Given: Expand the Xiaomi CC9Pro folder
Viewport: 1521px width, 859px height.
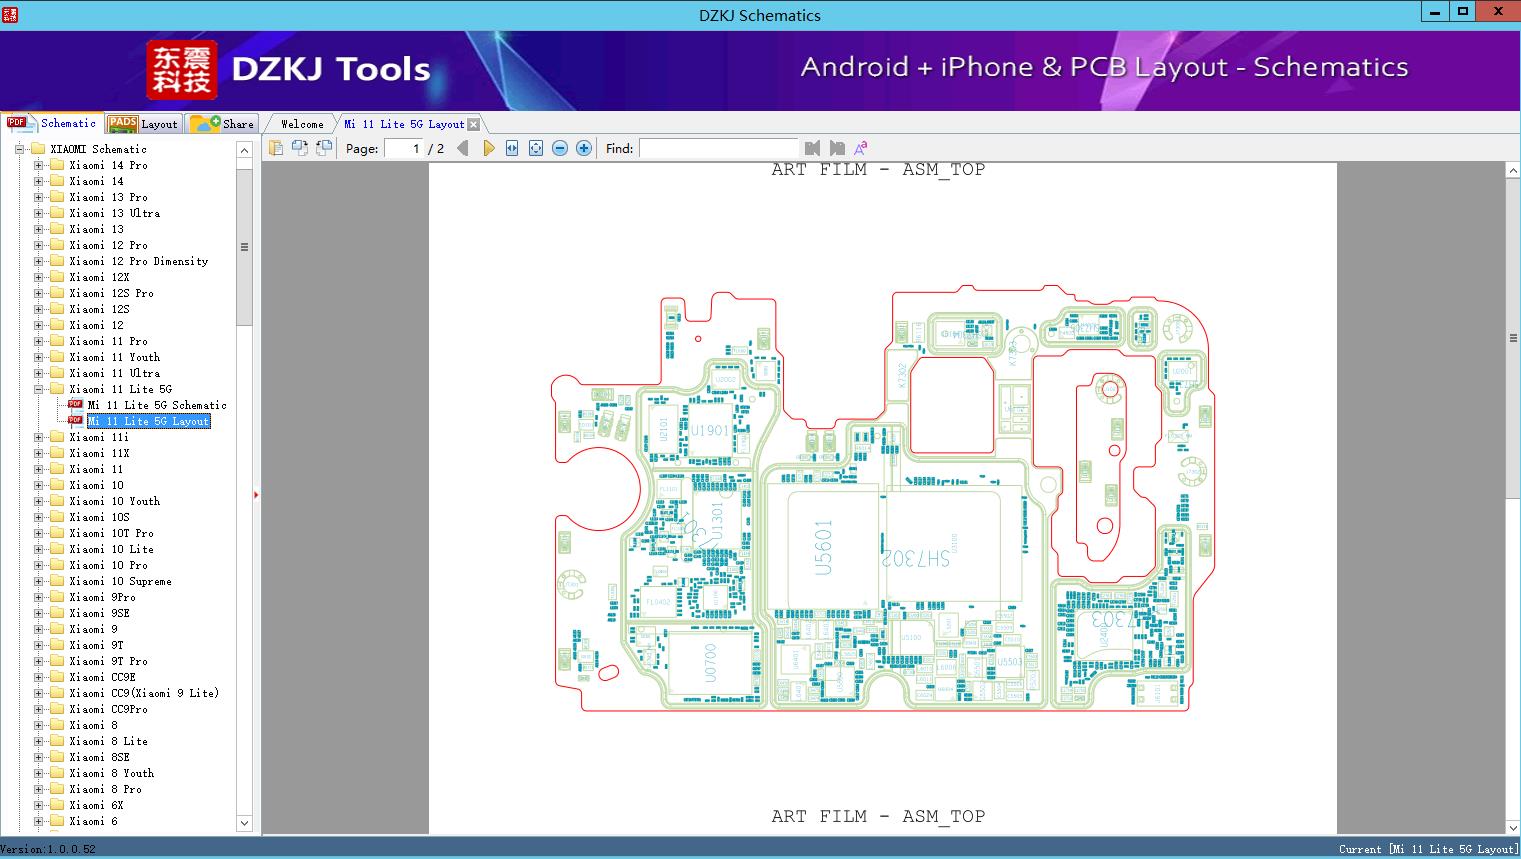Looking at the screenshot, I should point(38,709).
